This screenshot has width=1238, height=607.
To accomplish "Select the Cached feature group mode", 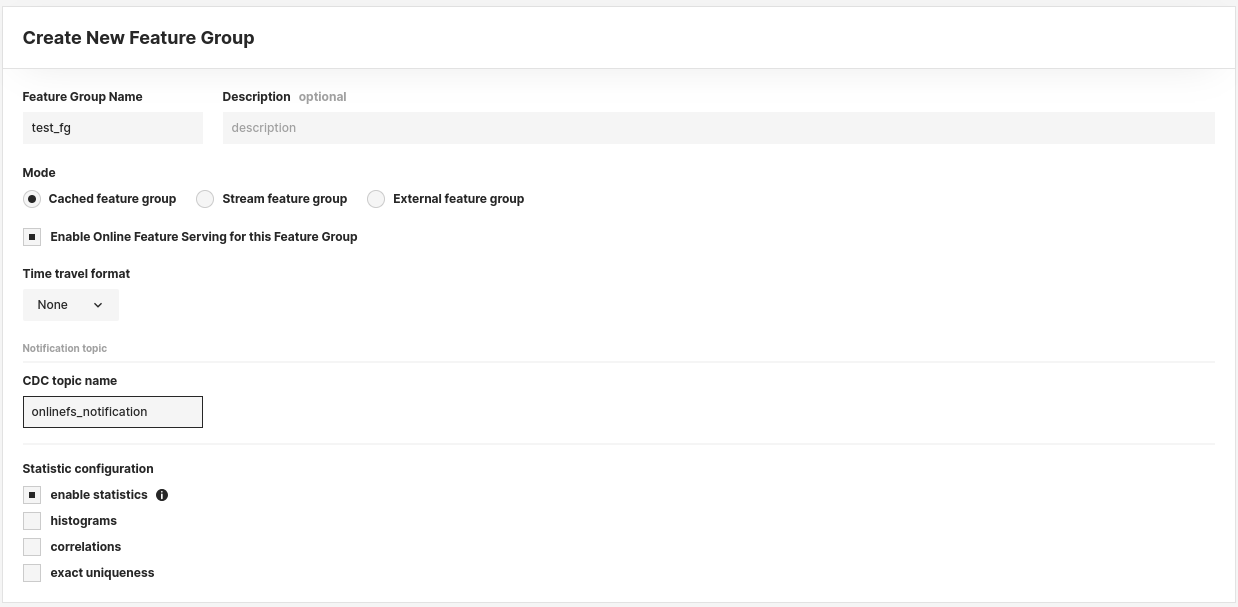I will coord(31,199).
